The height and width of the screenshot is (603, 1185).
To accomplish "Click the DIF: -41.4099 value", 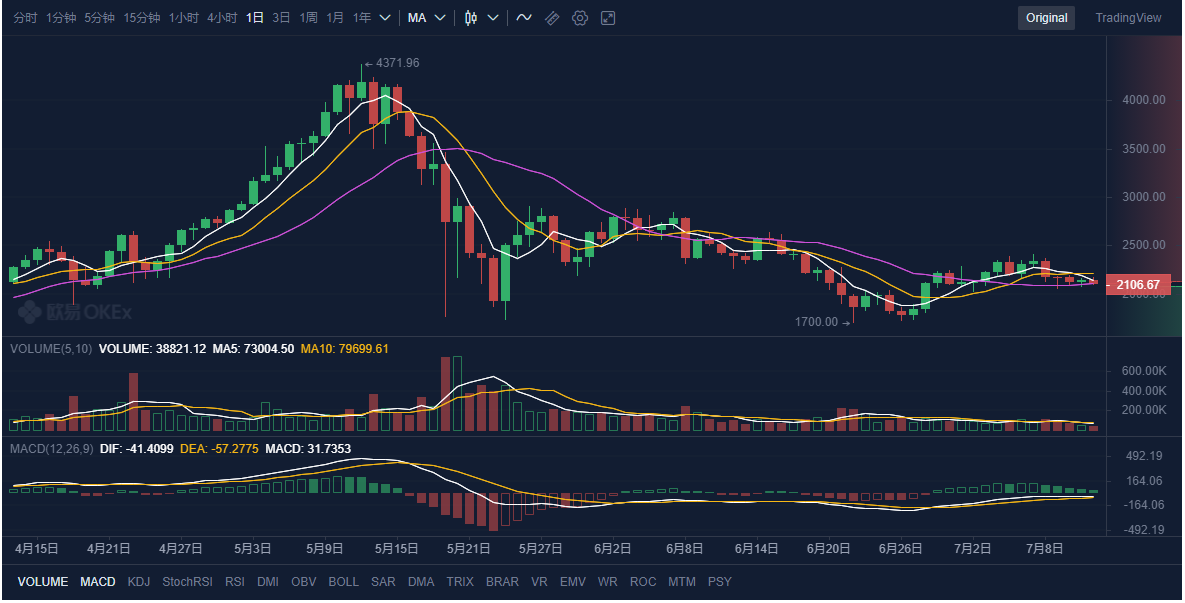I will click(137, 449).
